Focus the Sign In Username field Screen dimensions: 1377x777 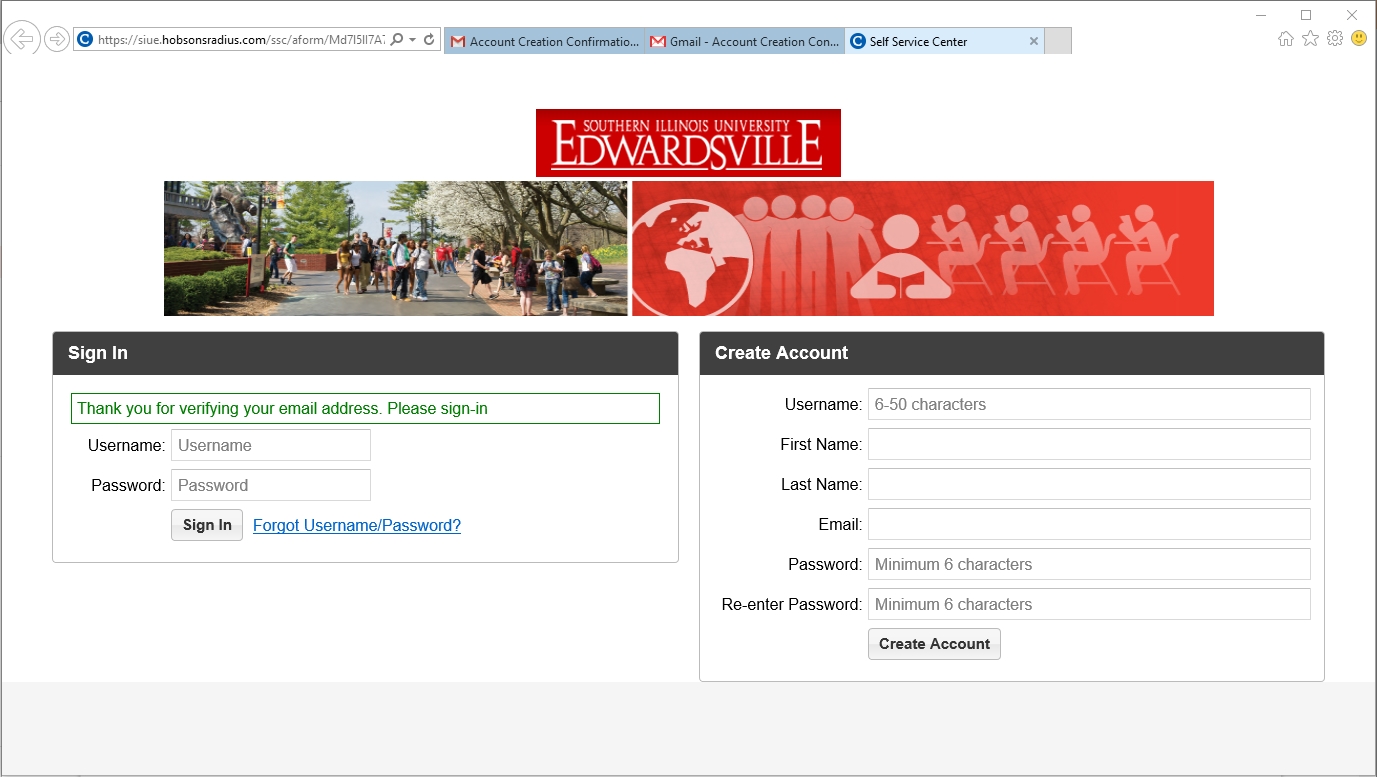tap(271, 445)
